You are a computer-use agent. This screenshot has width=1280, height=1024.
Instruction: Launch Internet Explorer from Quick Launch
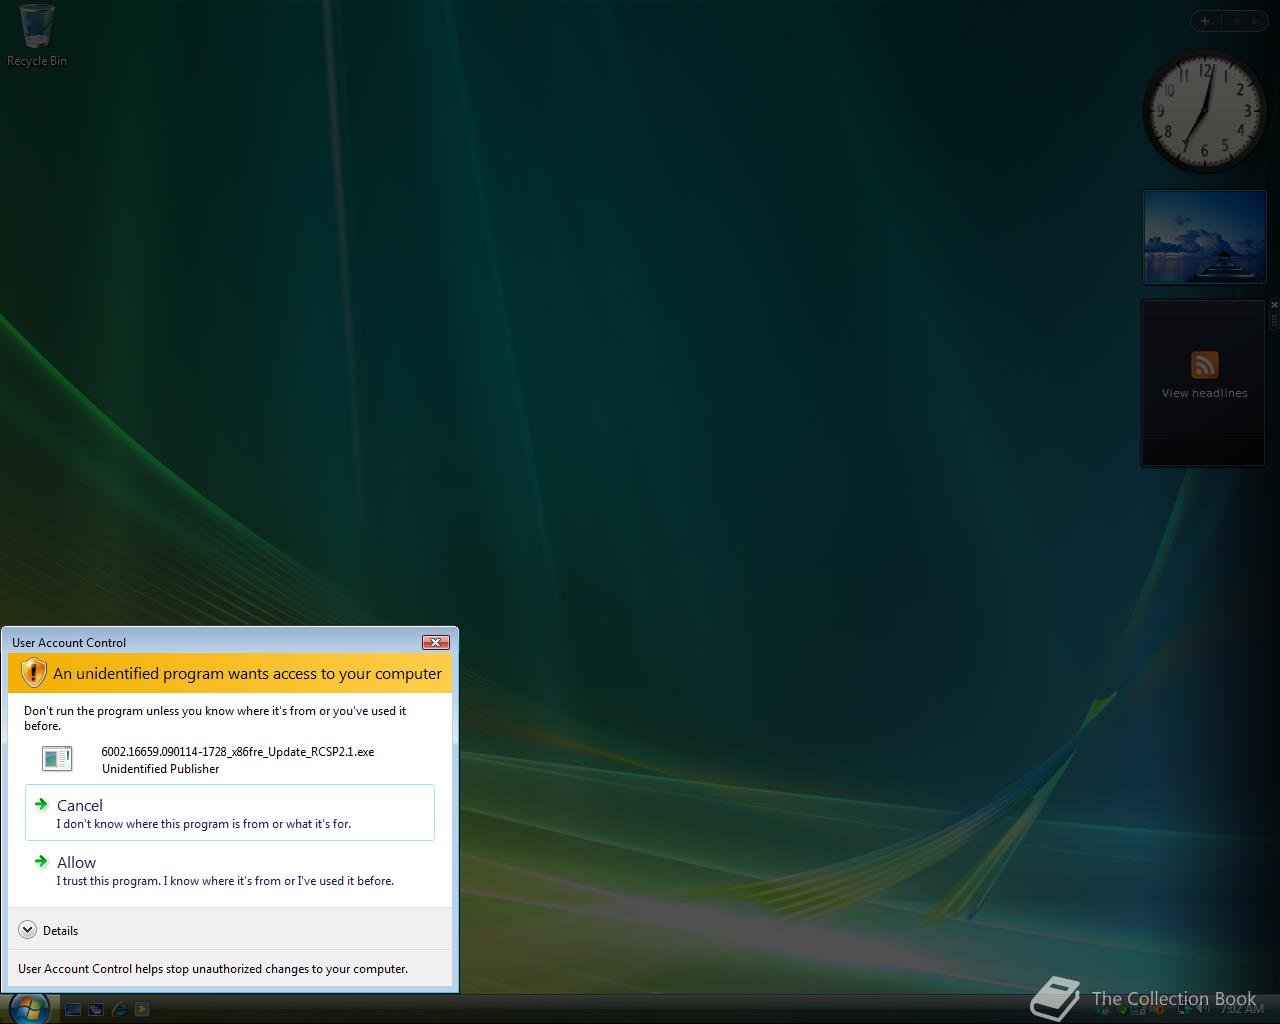coord(119,1010)
